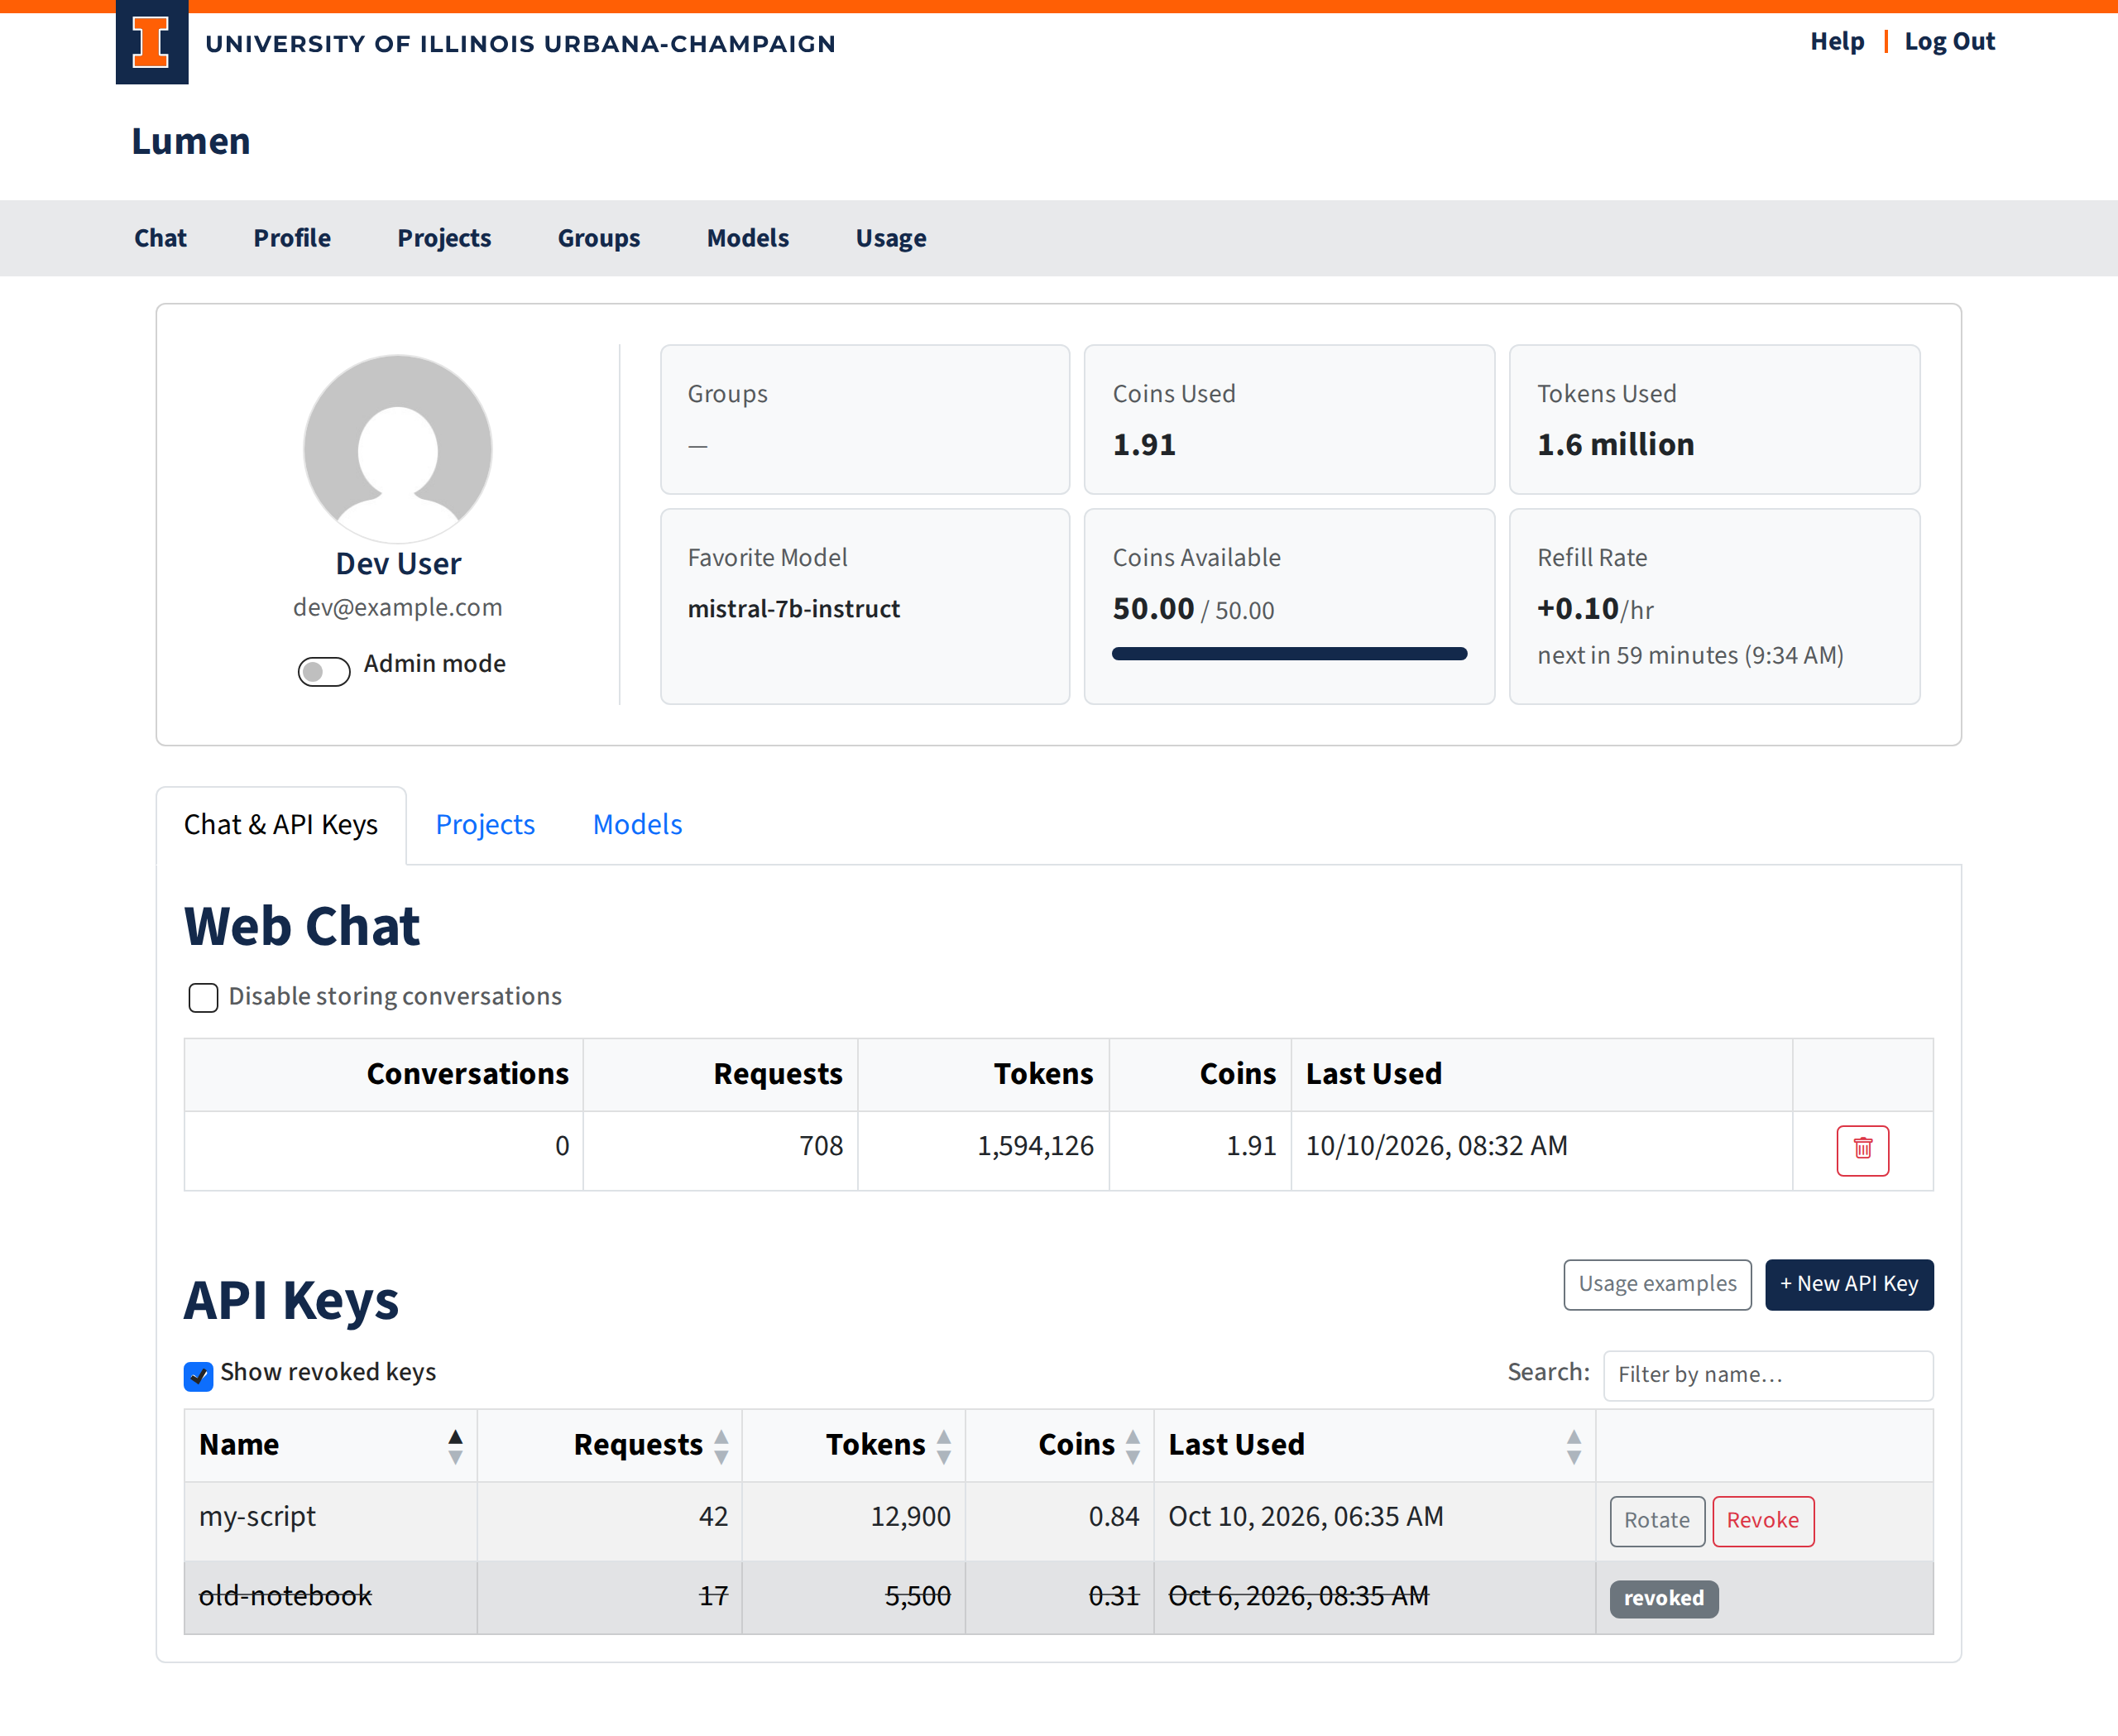
Task: Sort API keys by Last Used arrows
Action: tap(1574, 1446)
